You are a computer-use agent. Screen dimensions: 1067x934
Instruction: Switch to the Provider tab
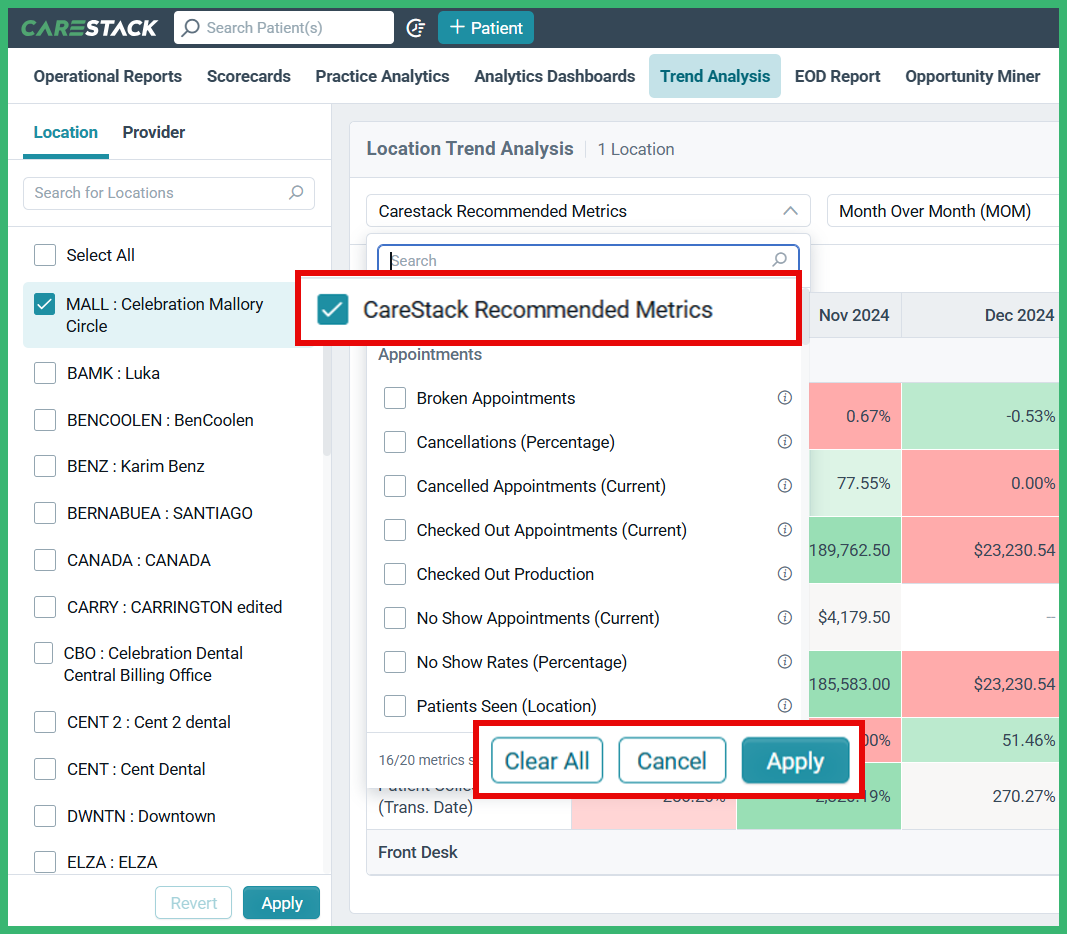coord(153,132)
